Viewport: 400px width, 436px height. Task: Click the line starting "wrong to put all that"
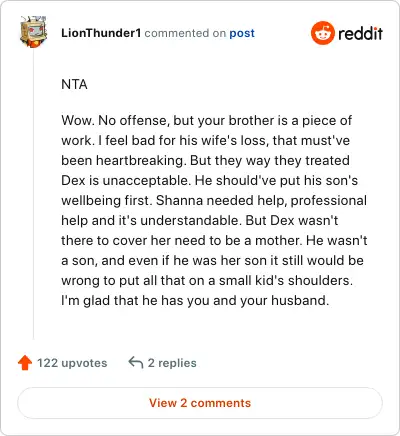207,280
